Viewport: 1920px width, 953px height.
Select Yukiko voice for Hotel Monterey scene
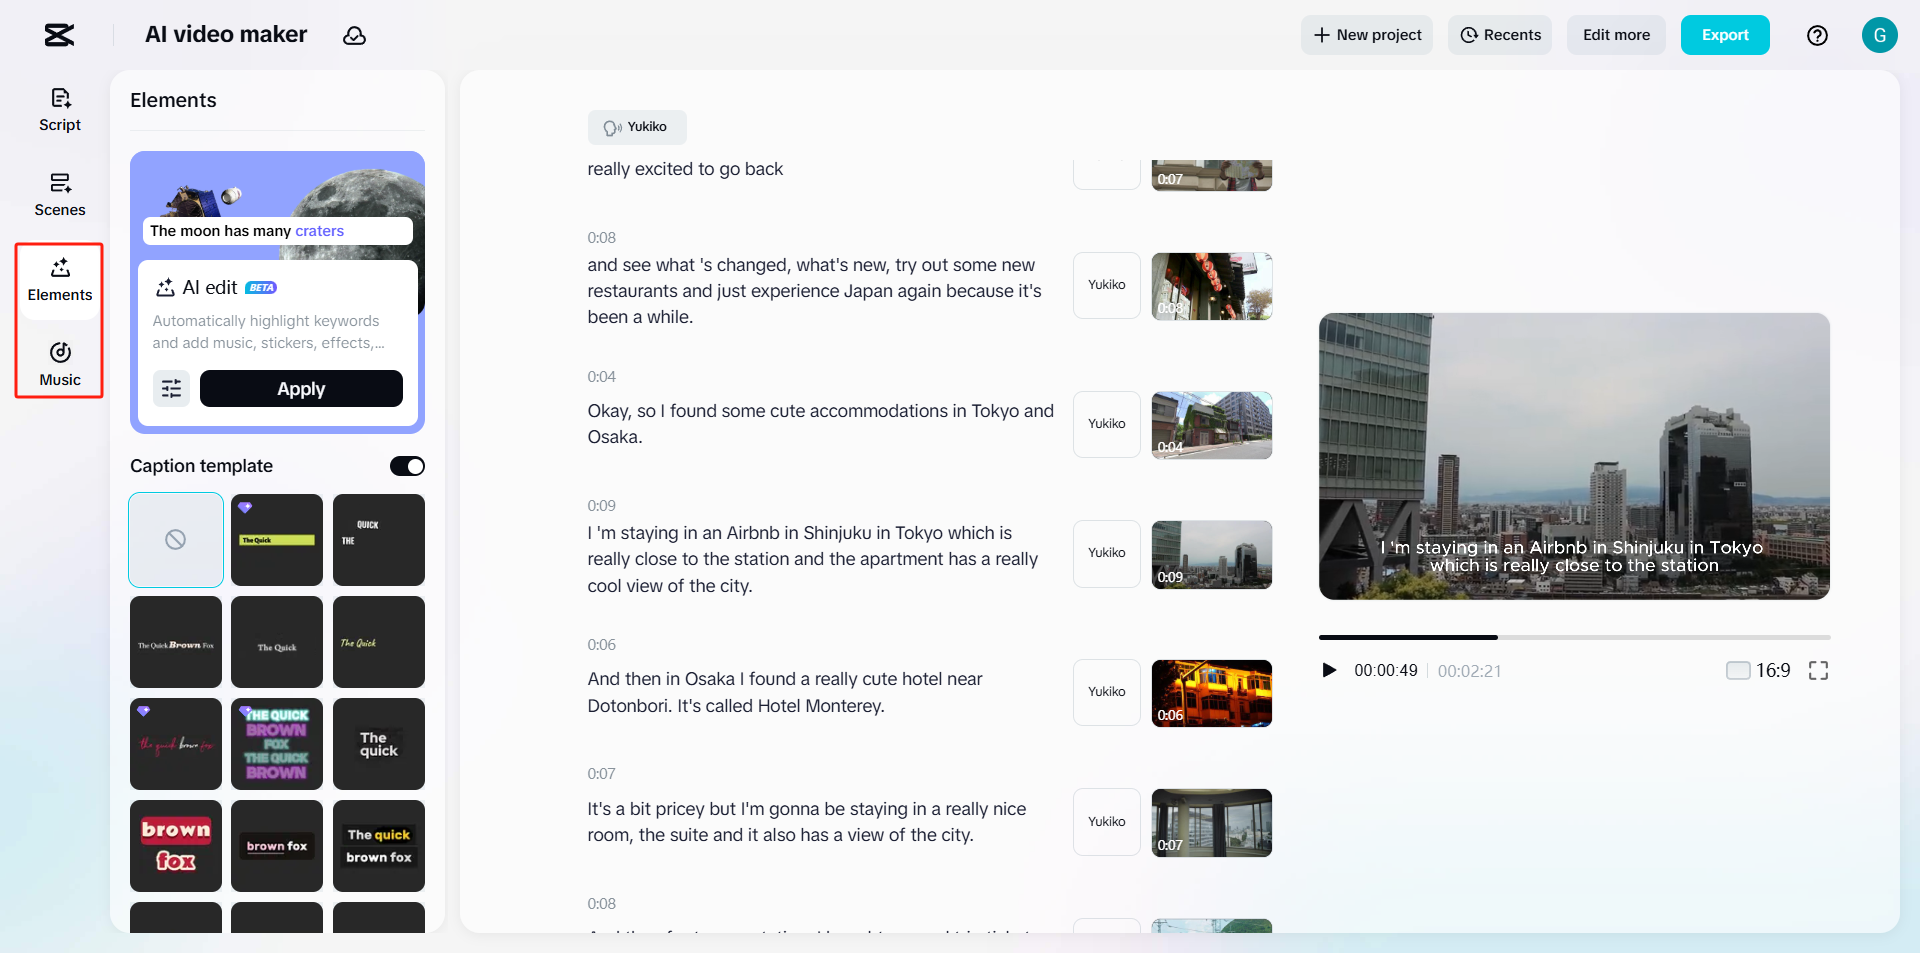[x=1107, y=693]
